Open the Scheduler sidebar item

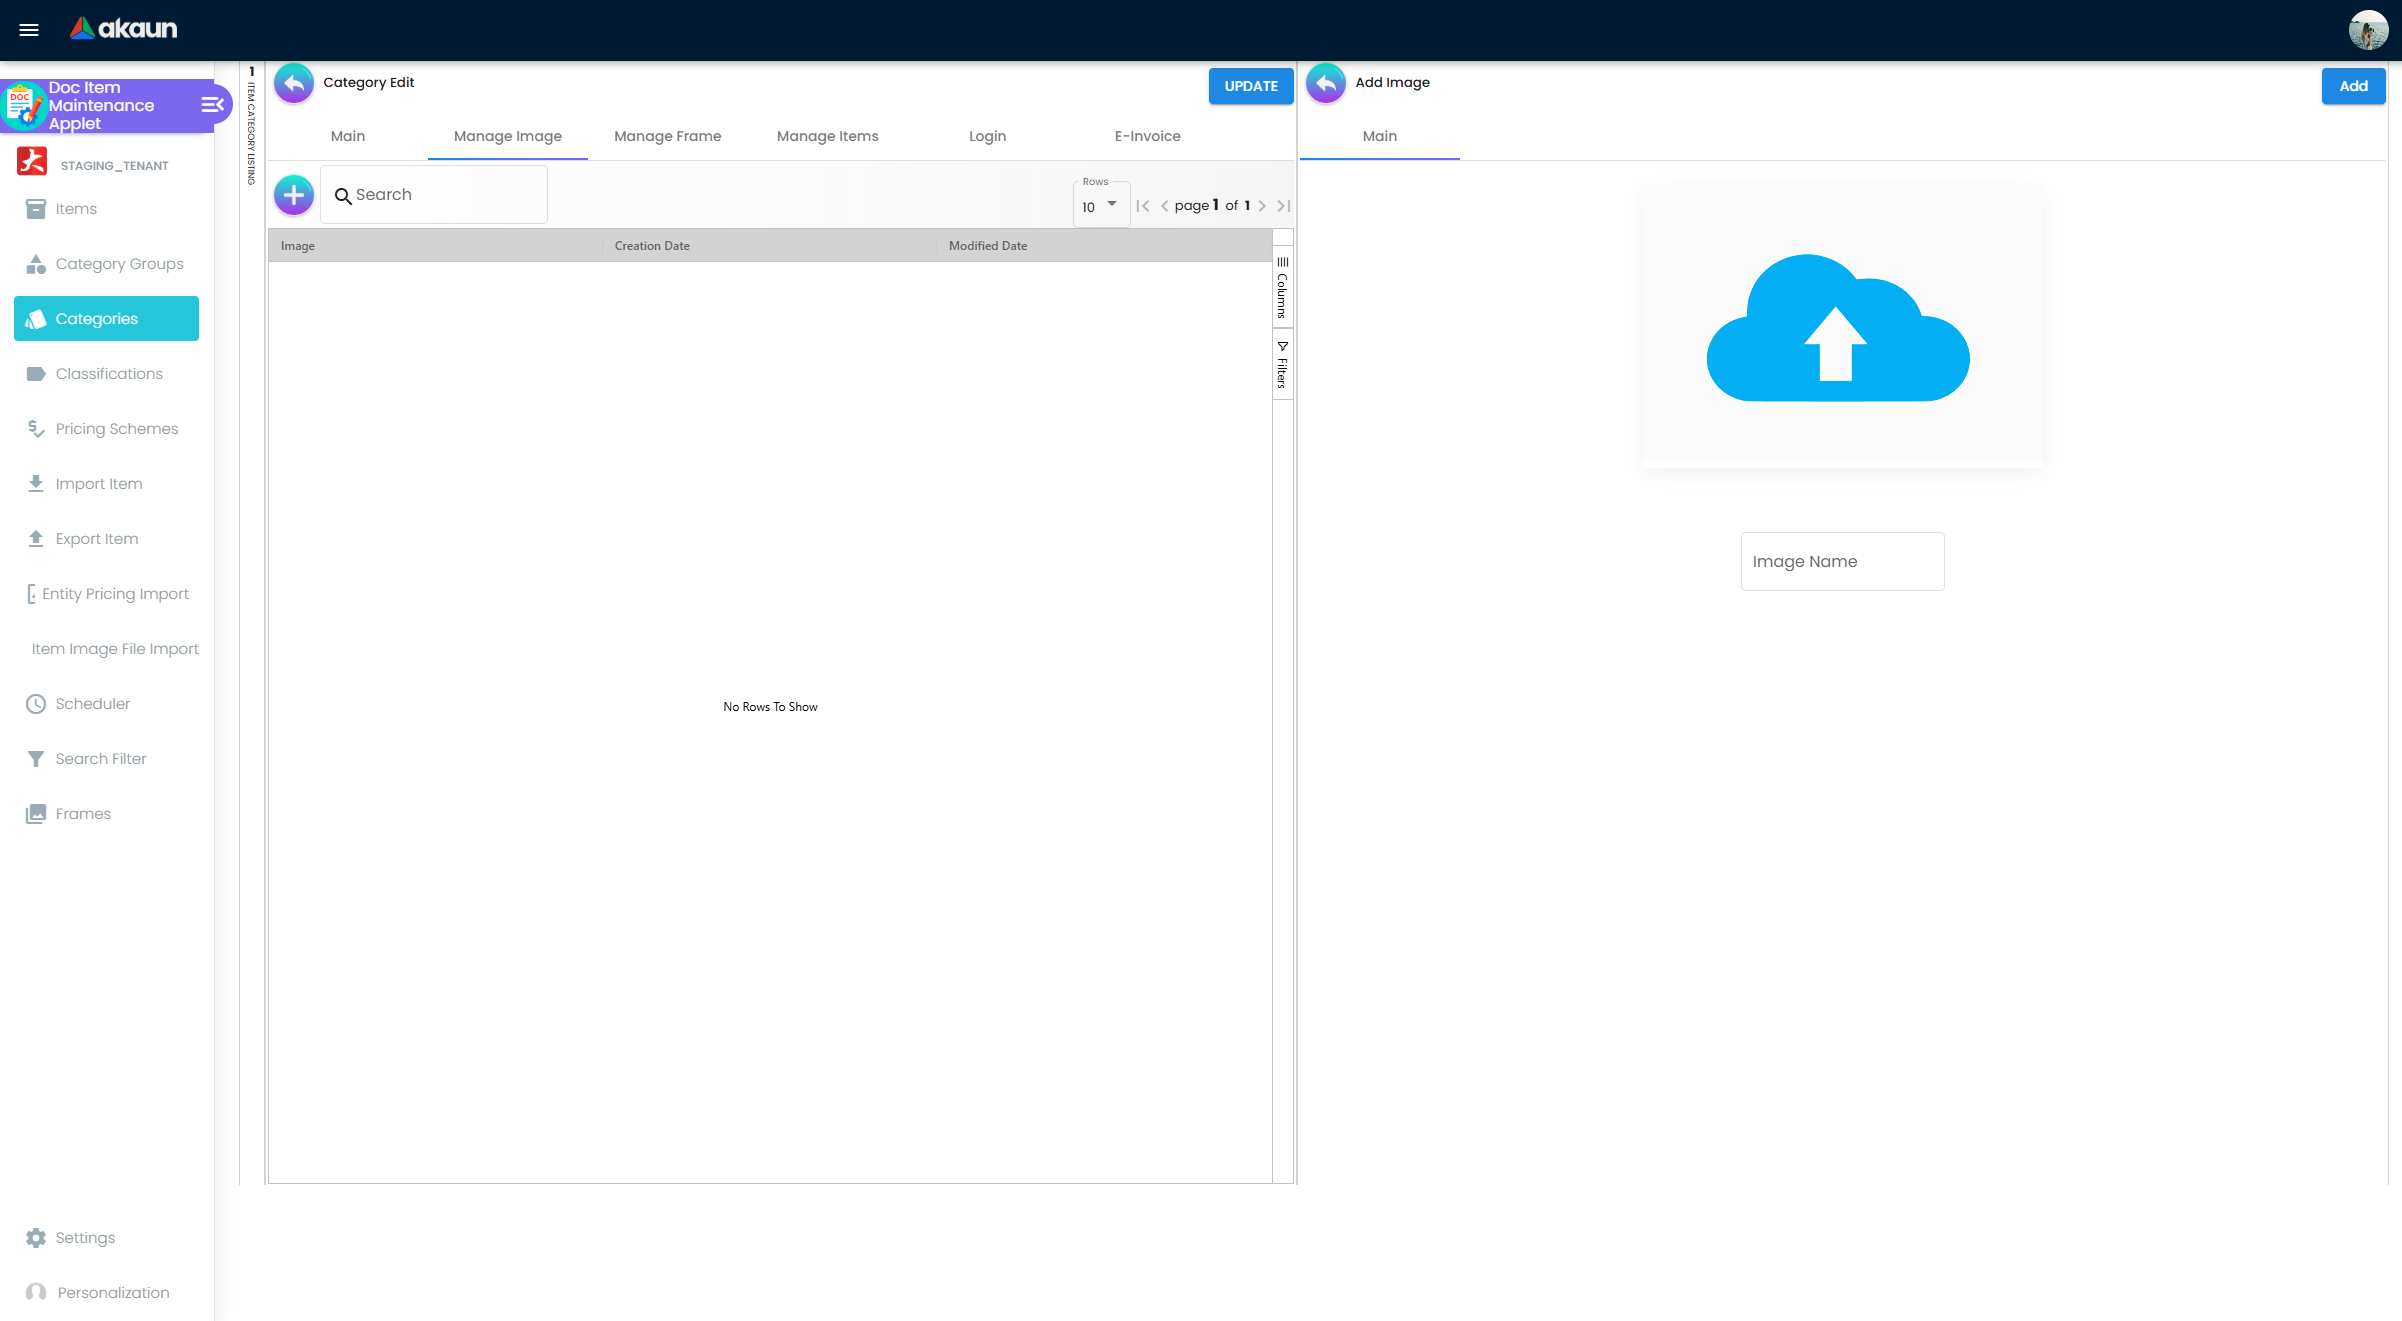(92, 704)
